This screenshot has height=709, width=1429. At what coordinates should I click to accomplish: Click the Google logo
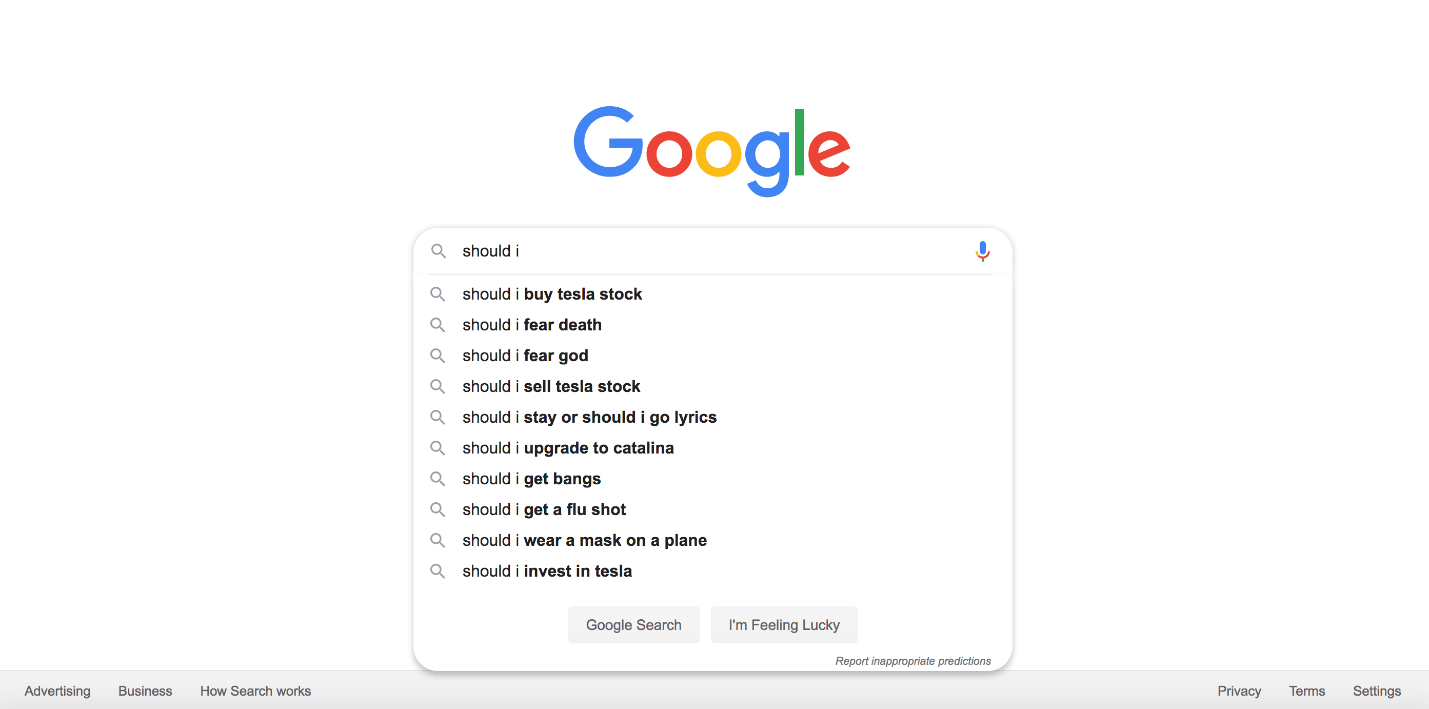click(712, 150)
